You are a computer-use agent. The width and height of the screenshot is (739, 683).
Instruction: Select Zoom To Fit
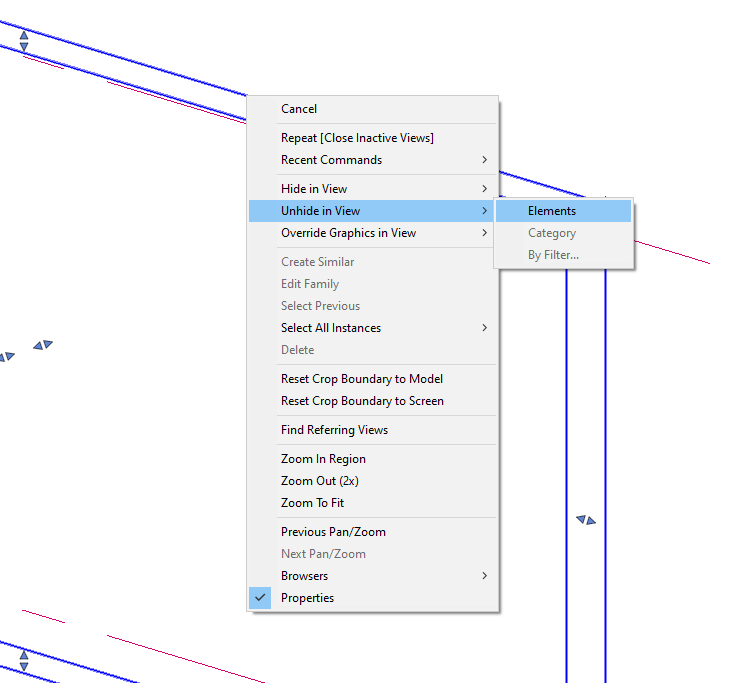click(x=372, y=503)
